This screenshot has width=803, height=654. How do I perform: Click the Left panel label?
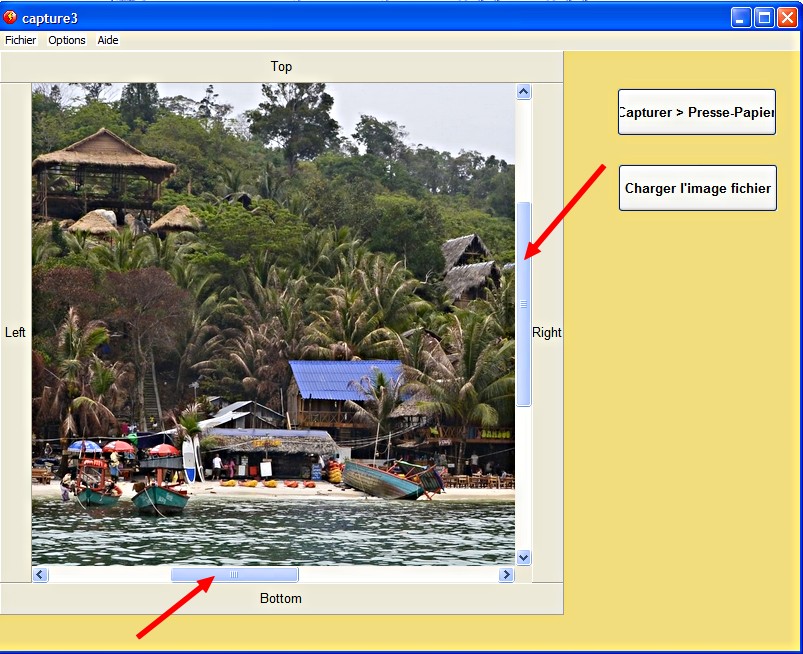click(15, 332)
